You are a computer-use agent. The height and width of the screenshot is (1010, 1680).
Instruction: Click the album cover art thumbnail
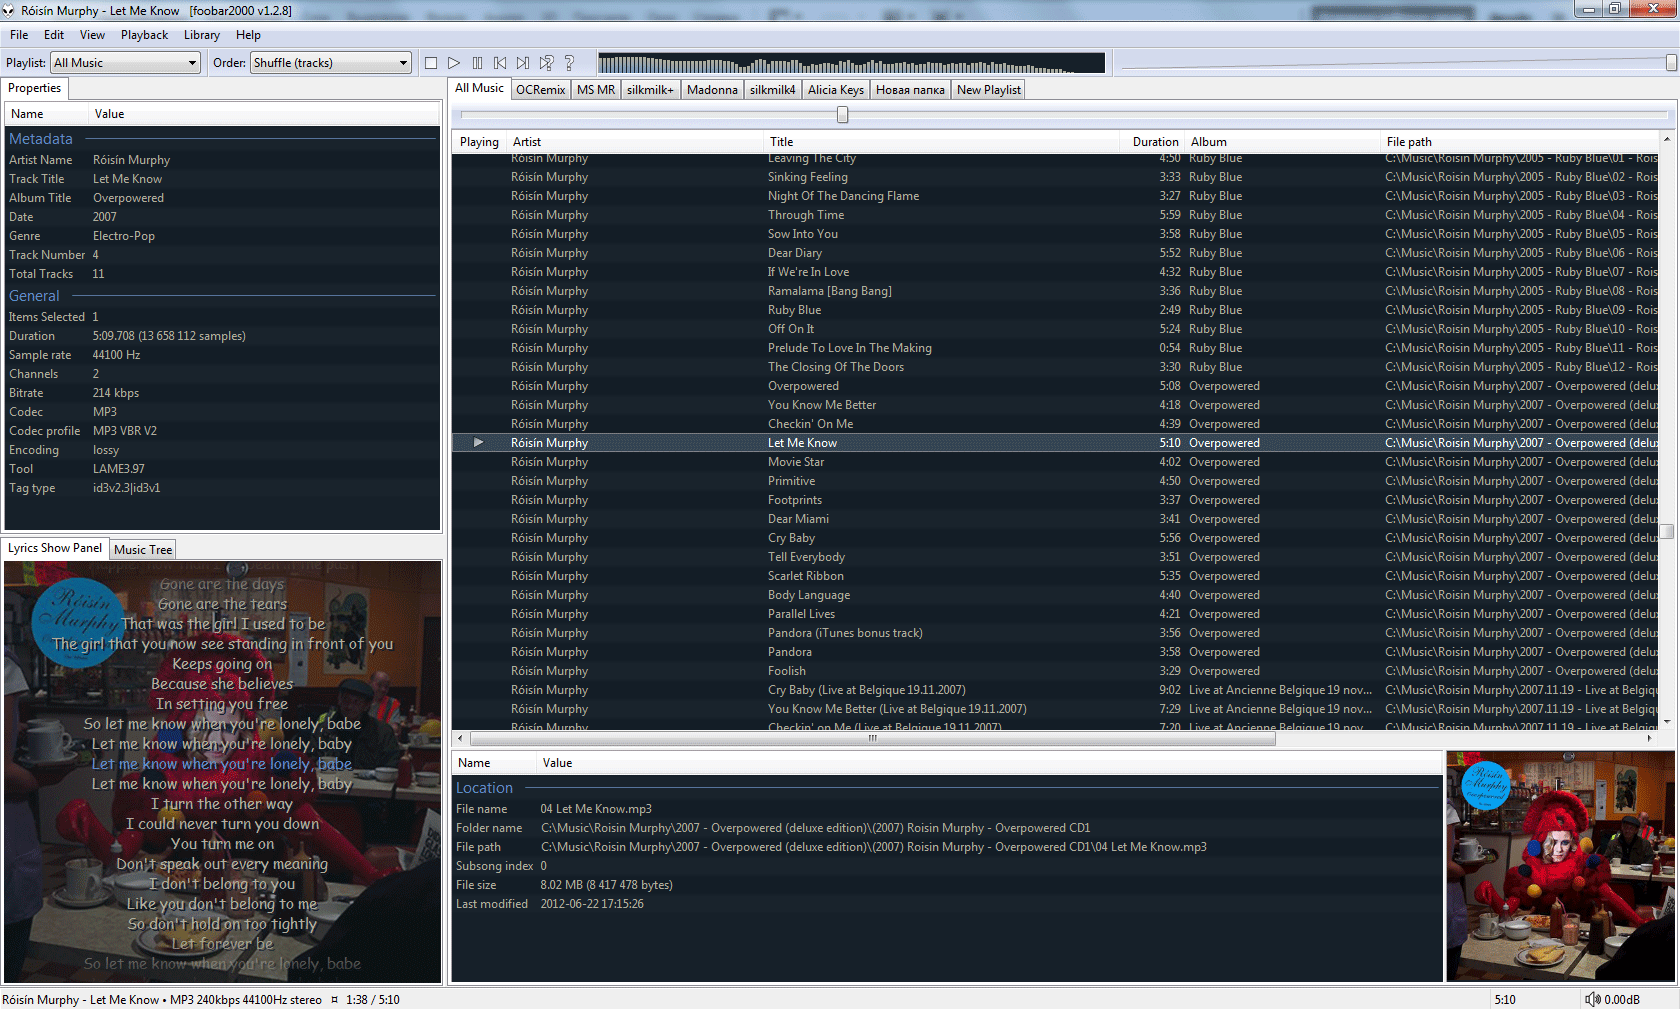click(1560, 866)
